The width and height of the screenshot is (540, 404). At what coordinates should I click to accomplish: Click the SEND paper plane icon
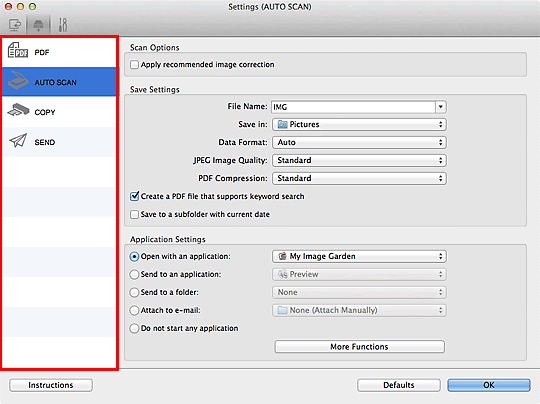click(18, 141)
